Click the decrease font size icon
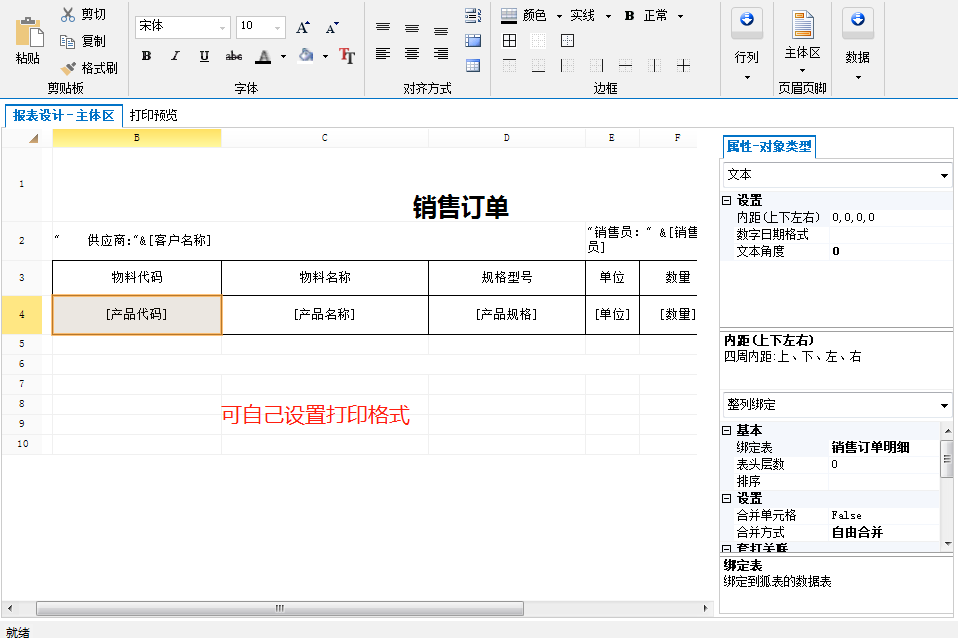Screen dimensions: 958x638 332,28
